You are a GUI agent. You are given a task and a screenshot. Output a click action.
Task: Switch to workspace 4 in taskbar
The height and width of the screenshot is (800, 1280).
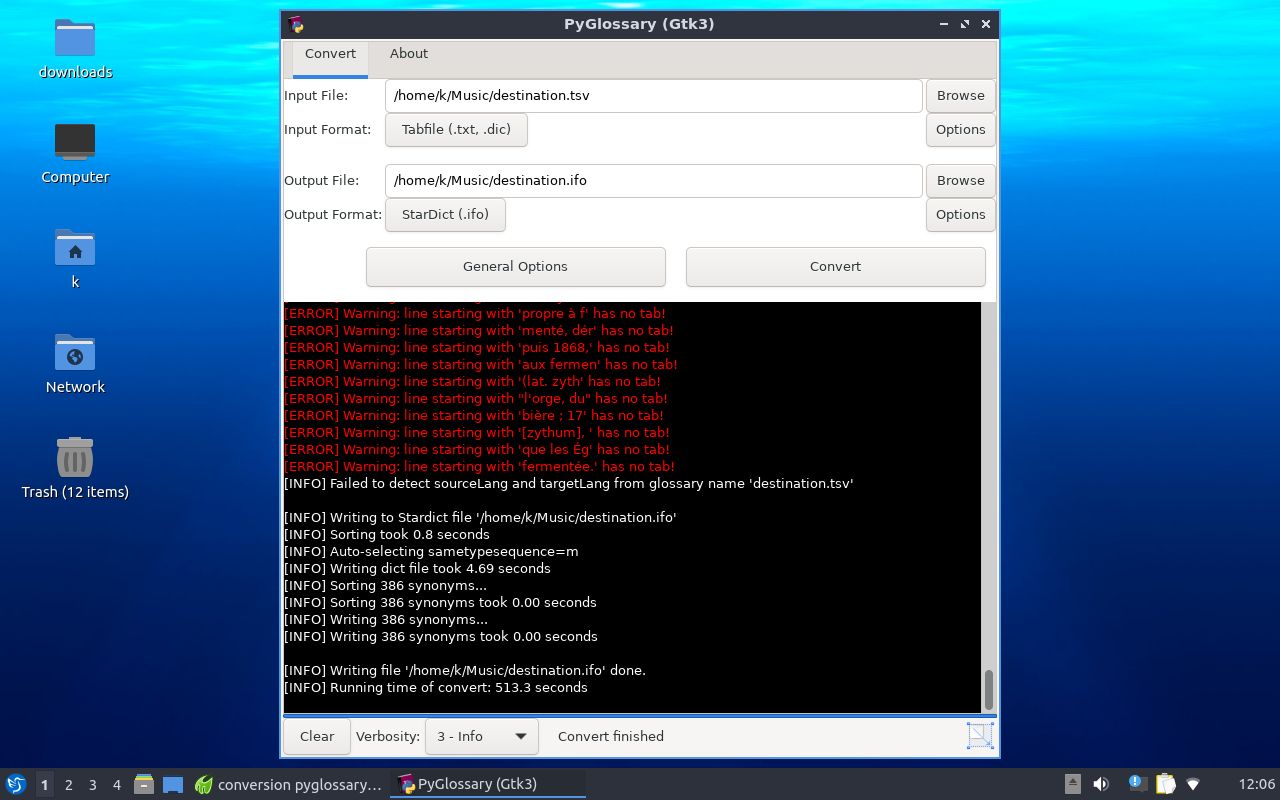pos(117,784)
